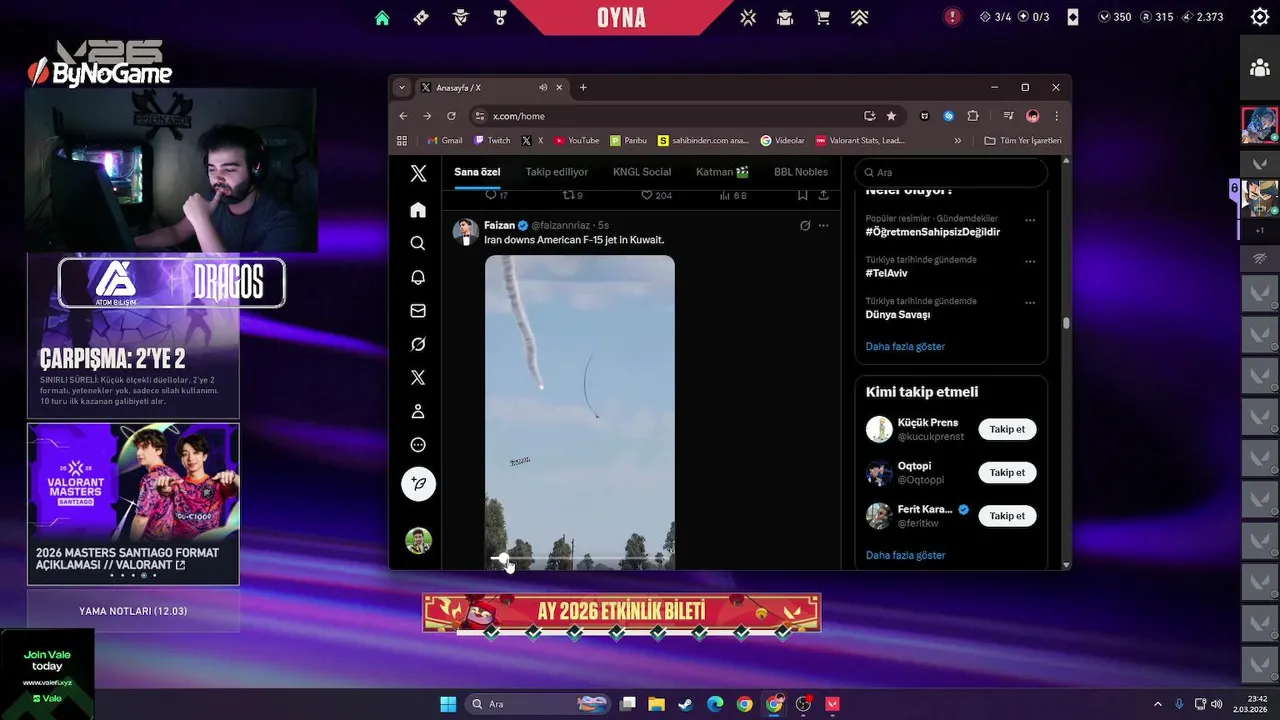Open the Valorant store cart icon
The image size is (1280, 720).
click(822, 17)
